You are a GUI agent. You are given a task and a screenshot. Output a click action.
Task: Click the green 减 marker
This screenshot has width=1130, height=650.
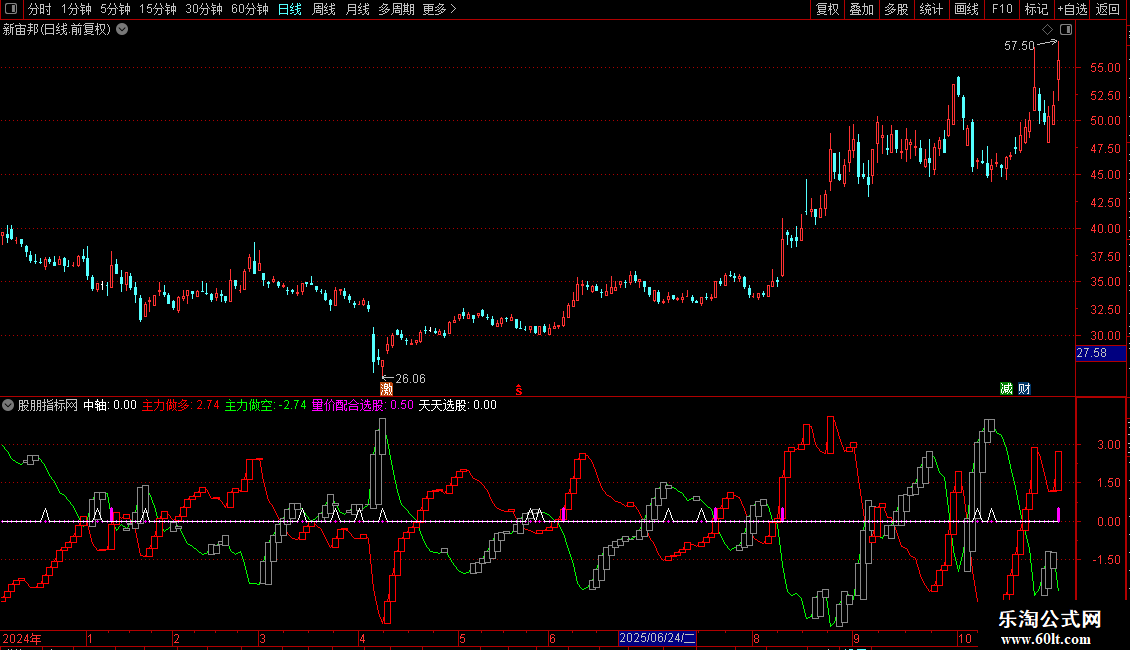click(1006, 388)
